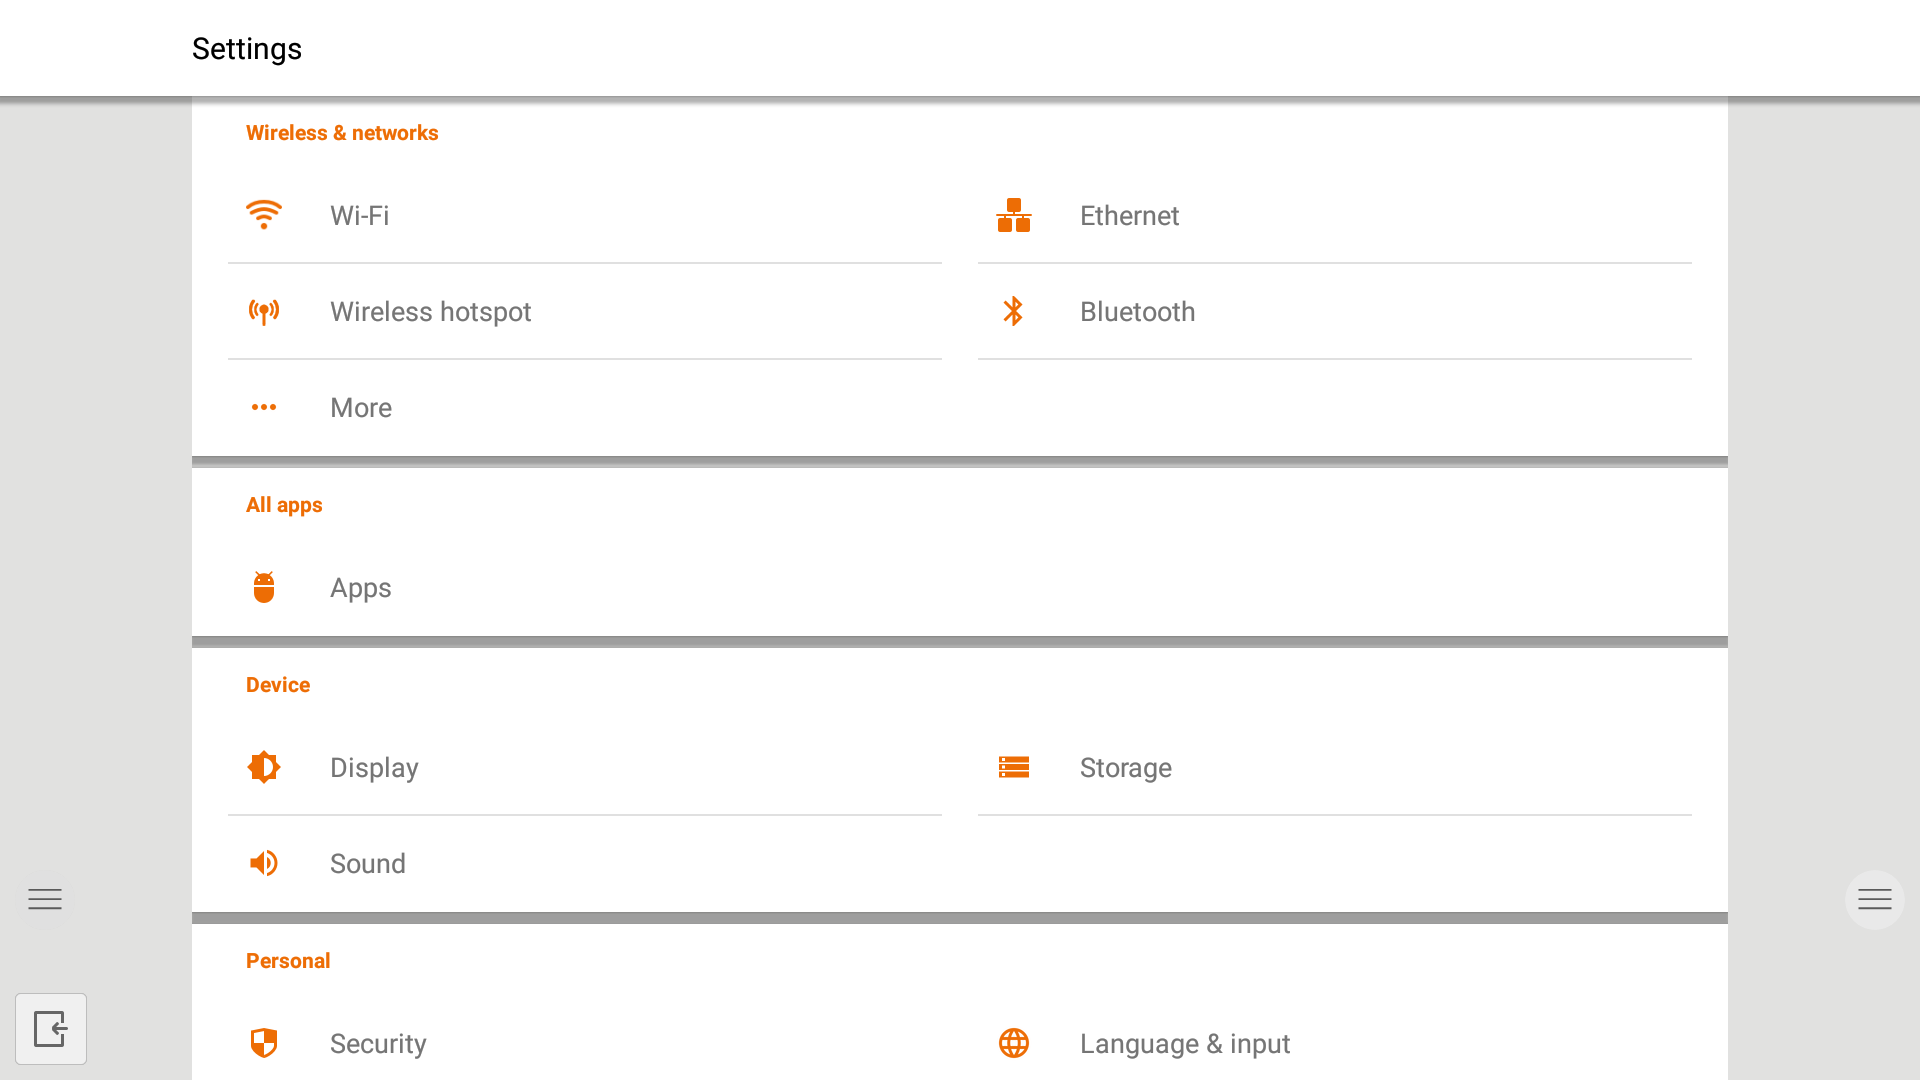Tap the Android Apps icon

click(264, 587)
